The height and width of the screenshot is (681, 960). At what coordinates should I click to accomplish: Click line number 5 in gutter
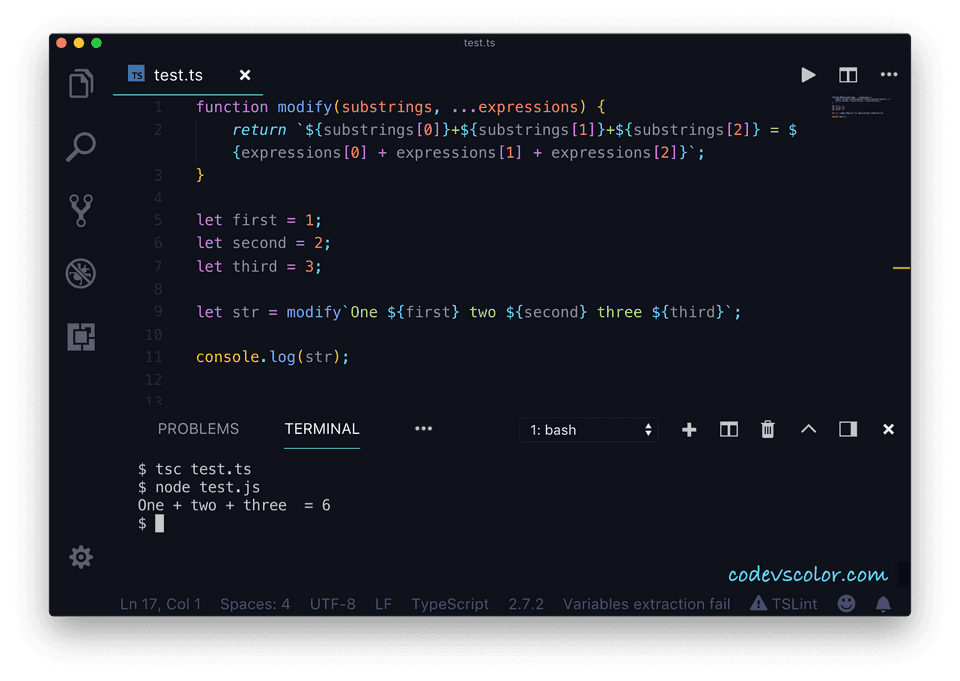point(158,220)
